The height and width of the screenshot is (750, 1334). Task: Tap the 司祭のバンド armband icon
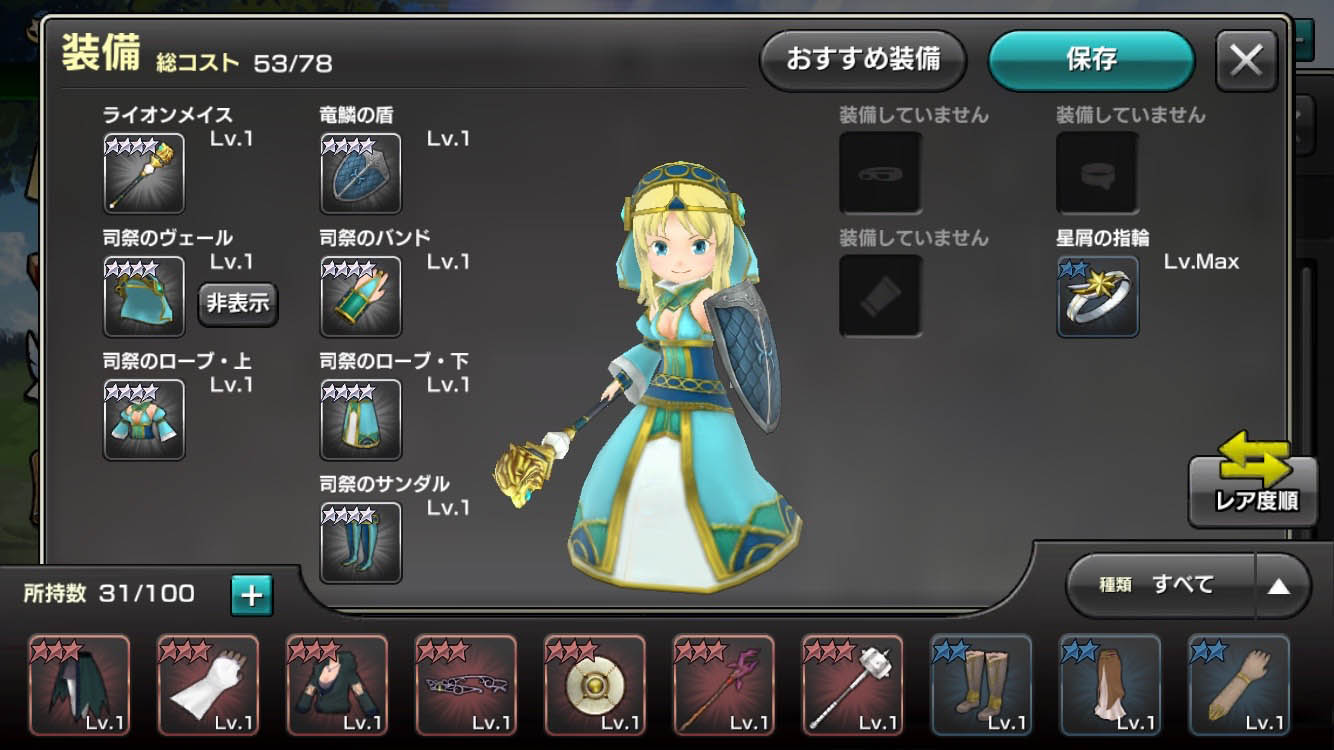361,296
